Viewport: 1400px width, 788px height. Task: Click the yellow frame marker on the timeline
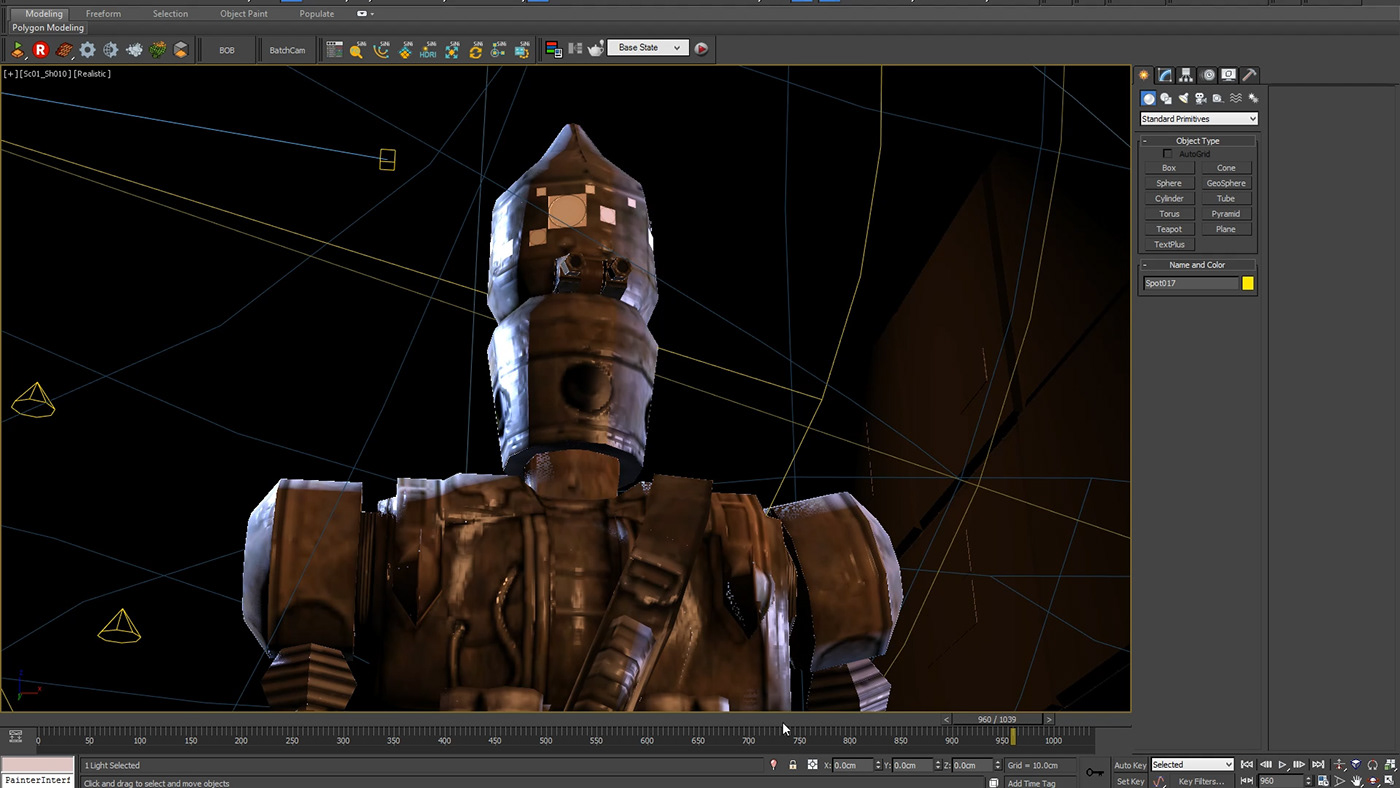pos(1013,737)
